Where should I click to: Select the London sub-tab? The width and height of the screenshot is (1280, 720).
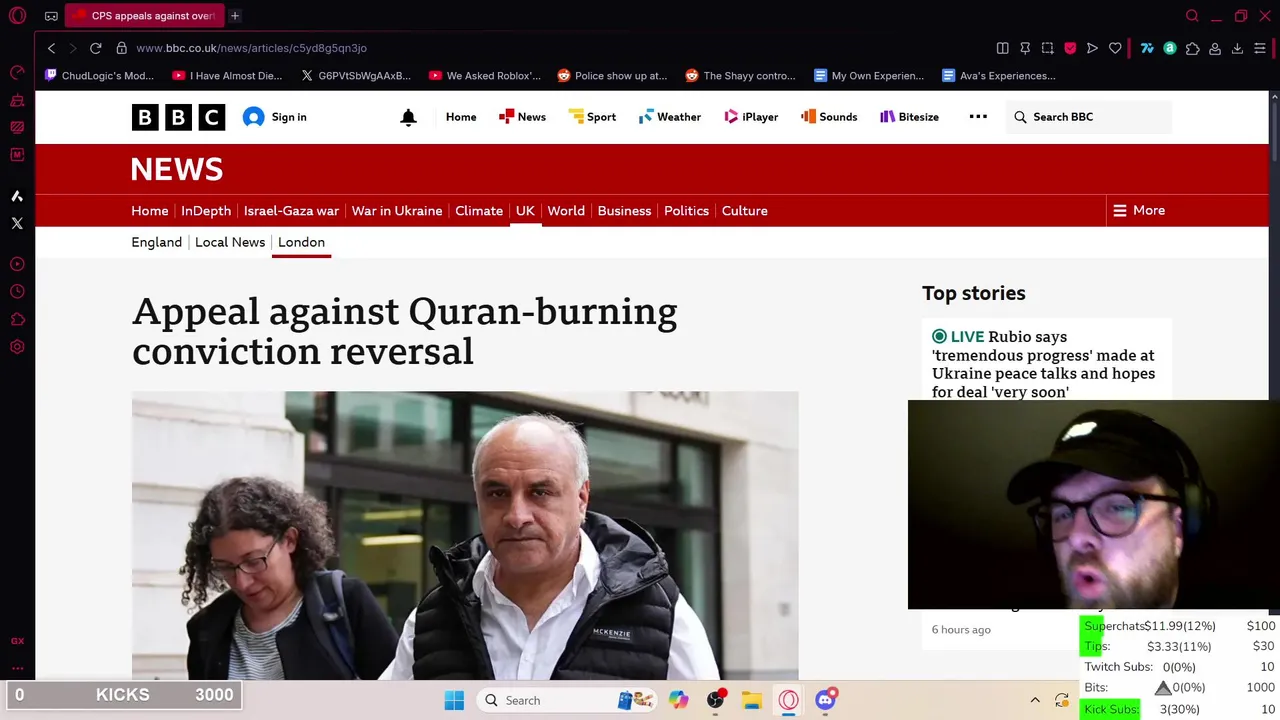tap(301, 242)
